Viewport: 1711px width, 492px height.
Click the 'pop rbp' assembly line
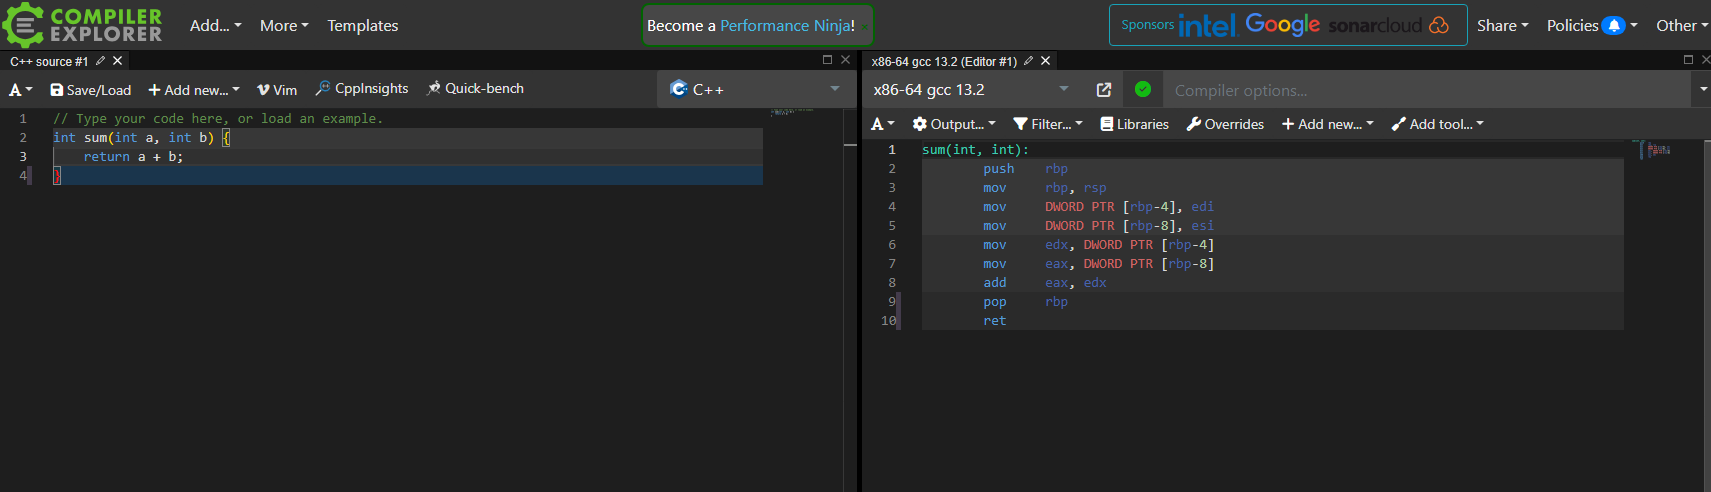(x=1025, y=302)
